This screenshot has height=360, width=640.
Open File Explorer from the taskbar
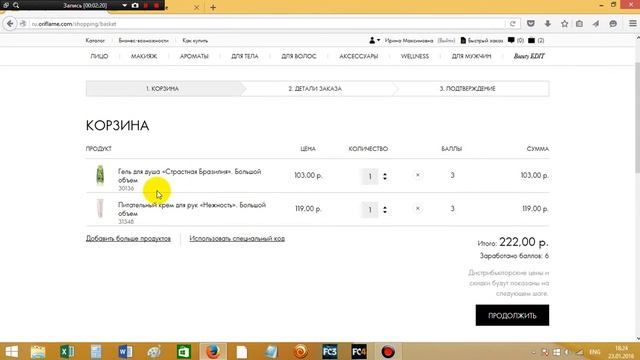click(38, 351)
